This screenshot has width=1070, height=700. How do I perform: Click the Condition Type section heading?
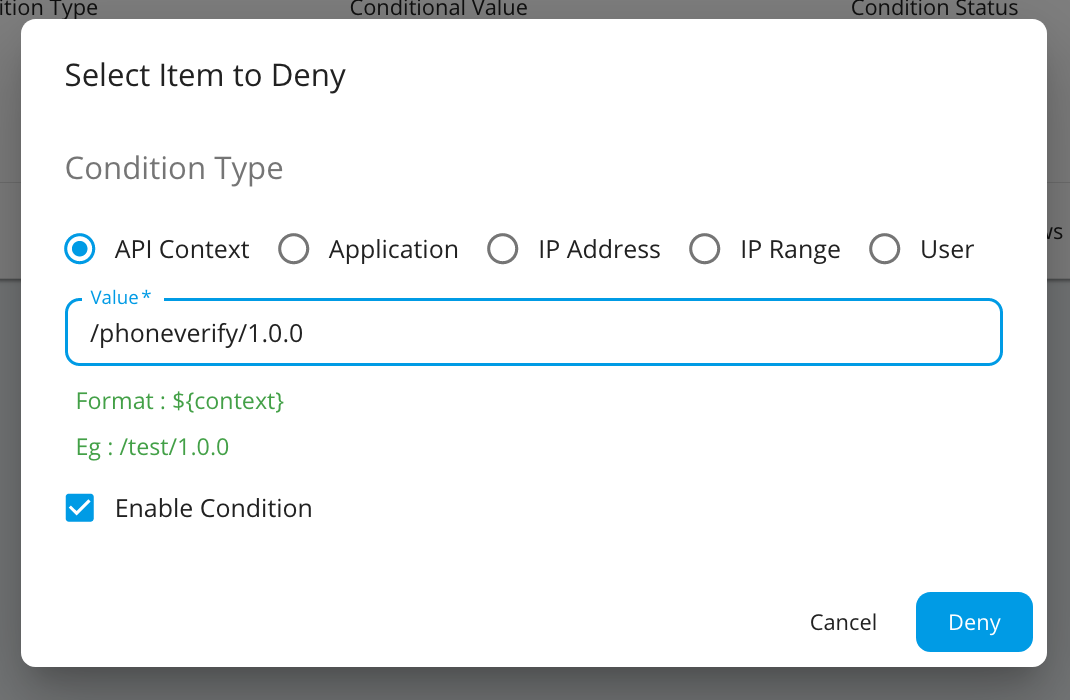tap(173, 168)
